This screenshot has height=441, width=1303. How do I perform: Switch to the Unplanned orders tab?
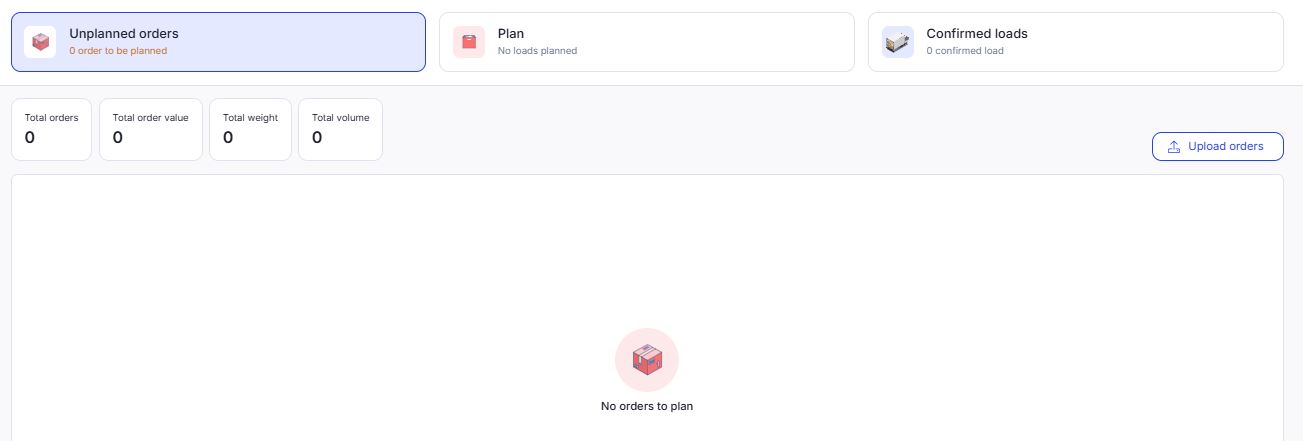pos(218,42)
